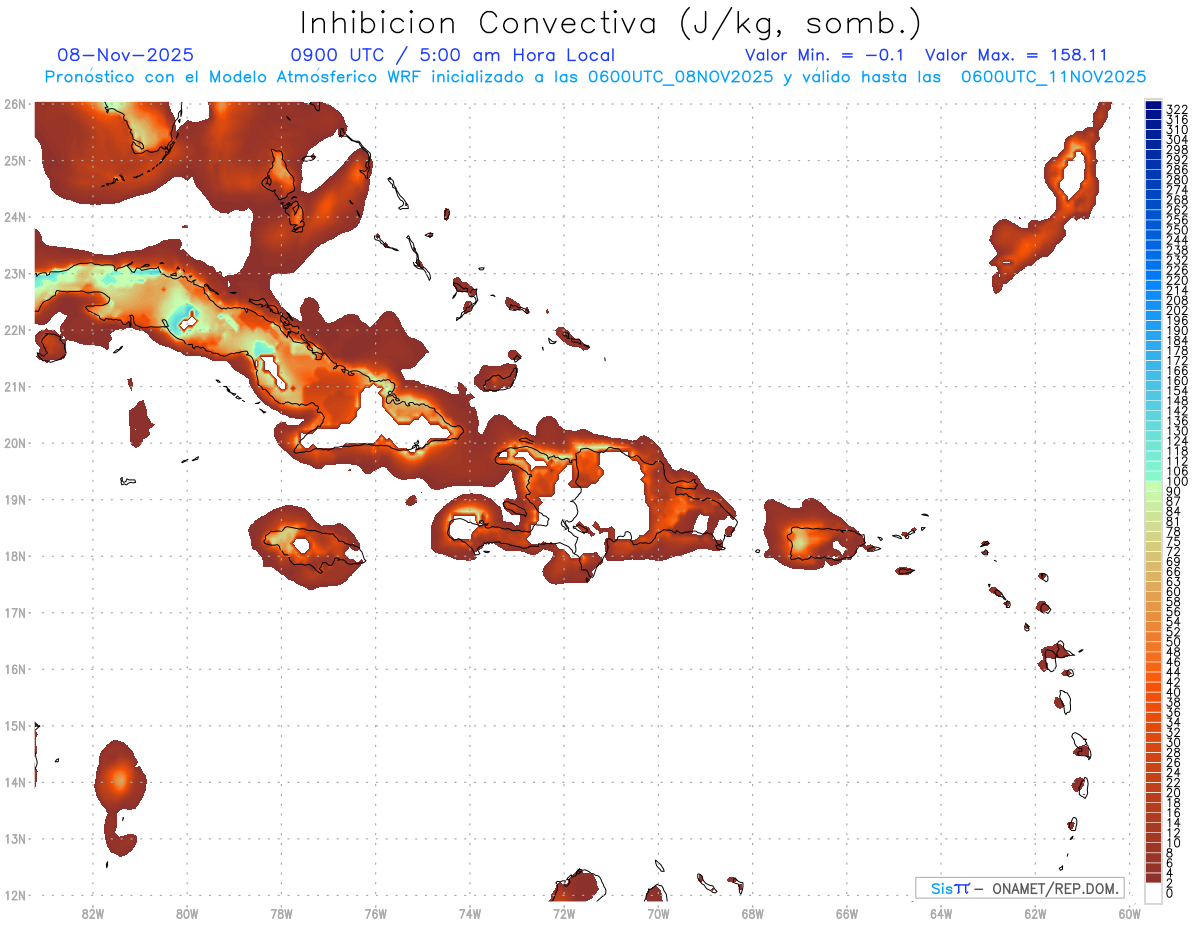The width and height of the screenshot is (1200, 927).
Task: Click the 'Valor Min. = -0.1' text
Action: (825, 55)
